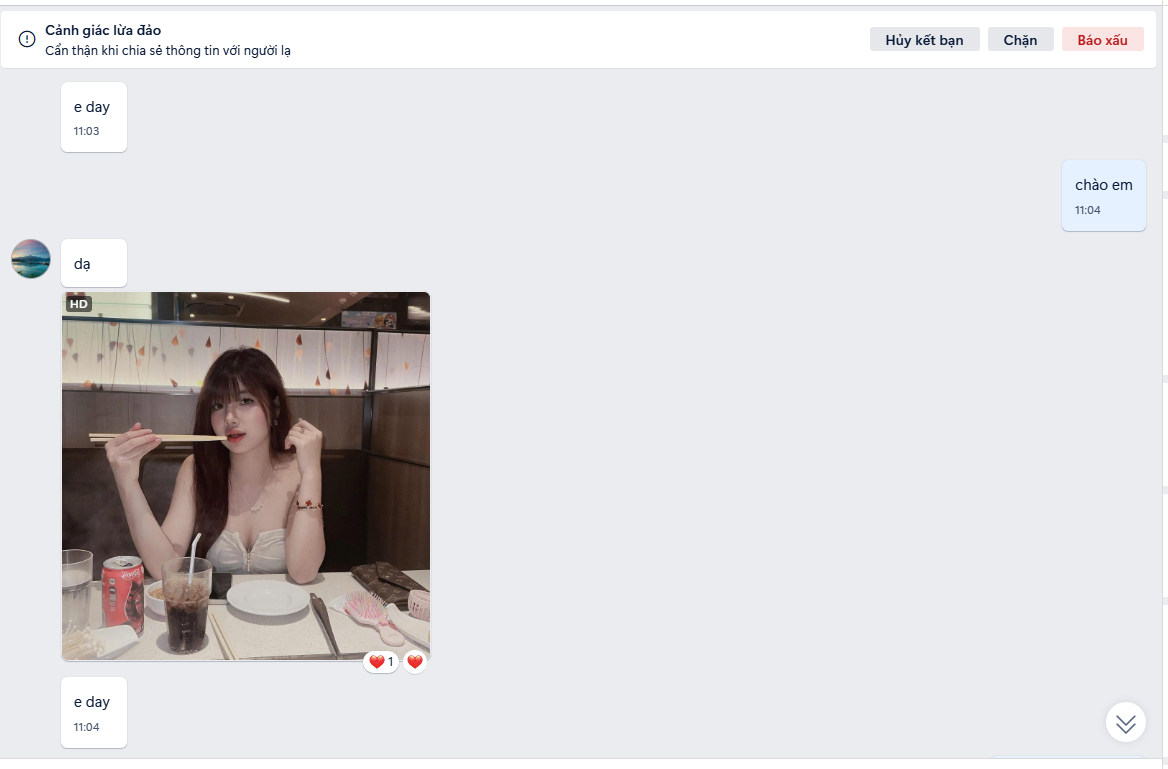React with the heart icon beside the count
Image resolution: width=1168 pixels, height=769 pixels.
(x=415, y=662)
